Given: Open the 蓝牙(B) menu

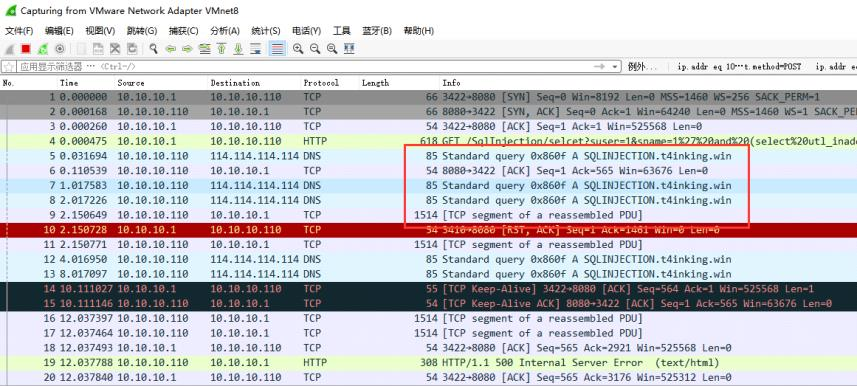Looking at the screenshot, I should click(377, 31).
